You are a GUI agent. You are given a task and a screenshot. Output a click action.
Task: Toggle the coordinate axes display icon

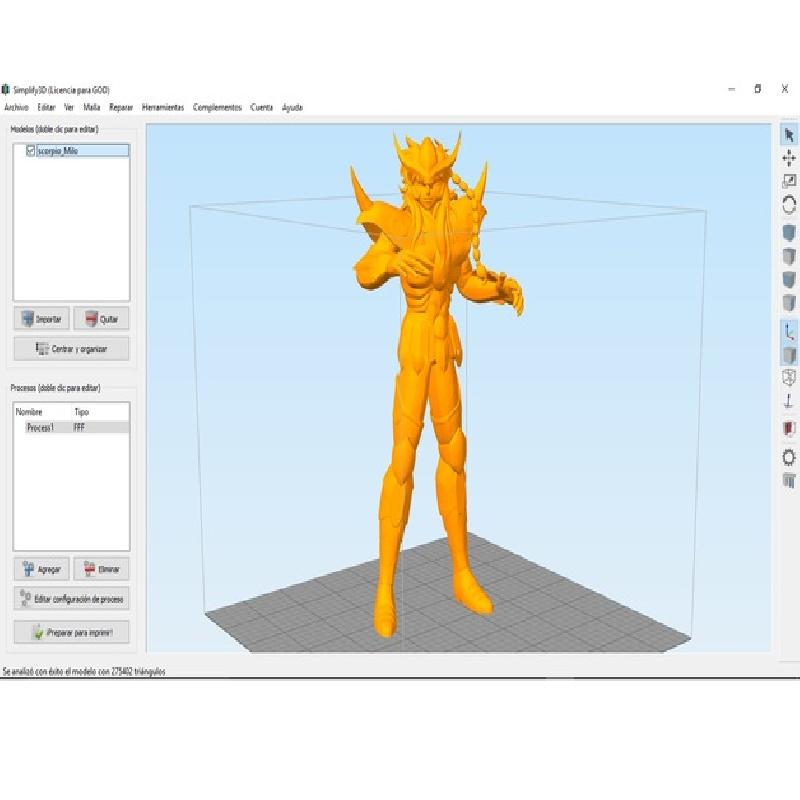tap(788, 331)
